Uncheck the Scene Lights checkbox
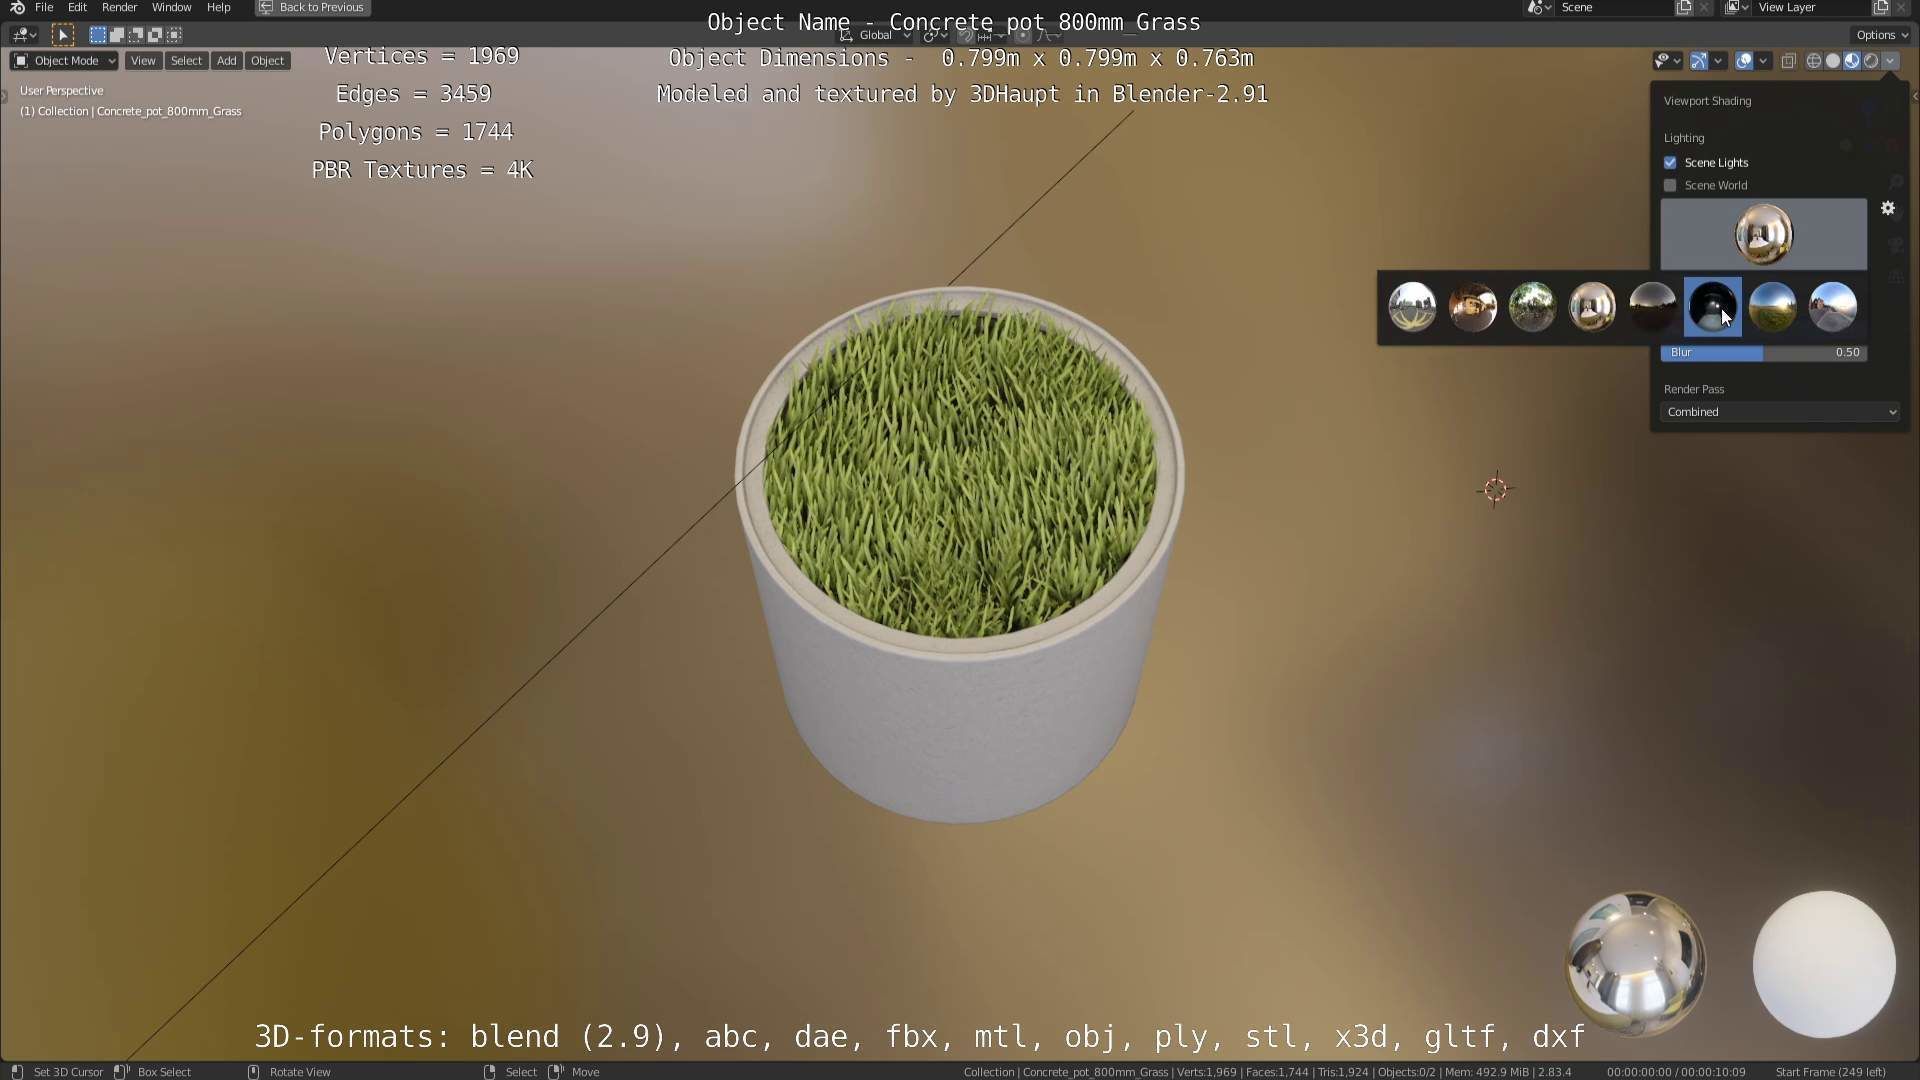1920x1080 pixels. [1670, 162]
